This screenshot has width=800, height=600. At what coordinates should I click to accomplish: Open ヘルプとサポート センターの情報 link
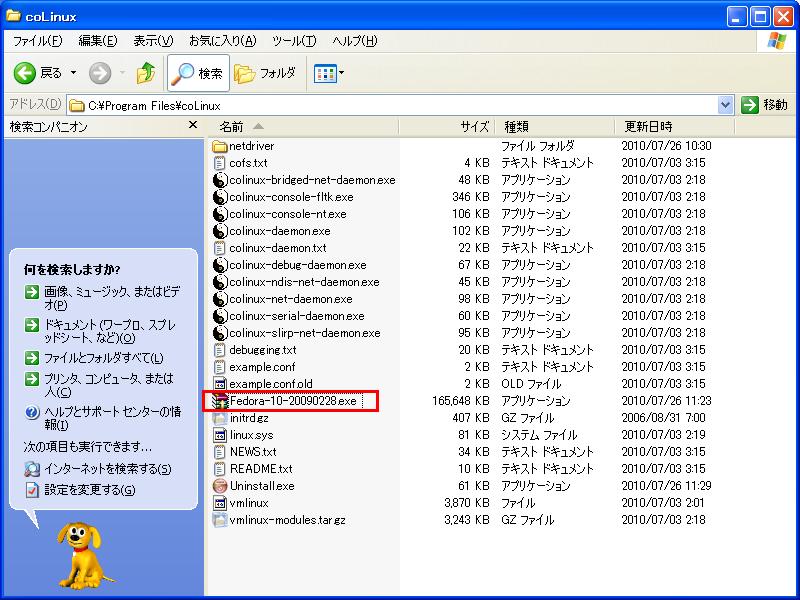coord(112,418)
